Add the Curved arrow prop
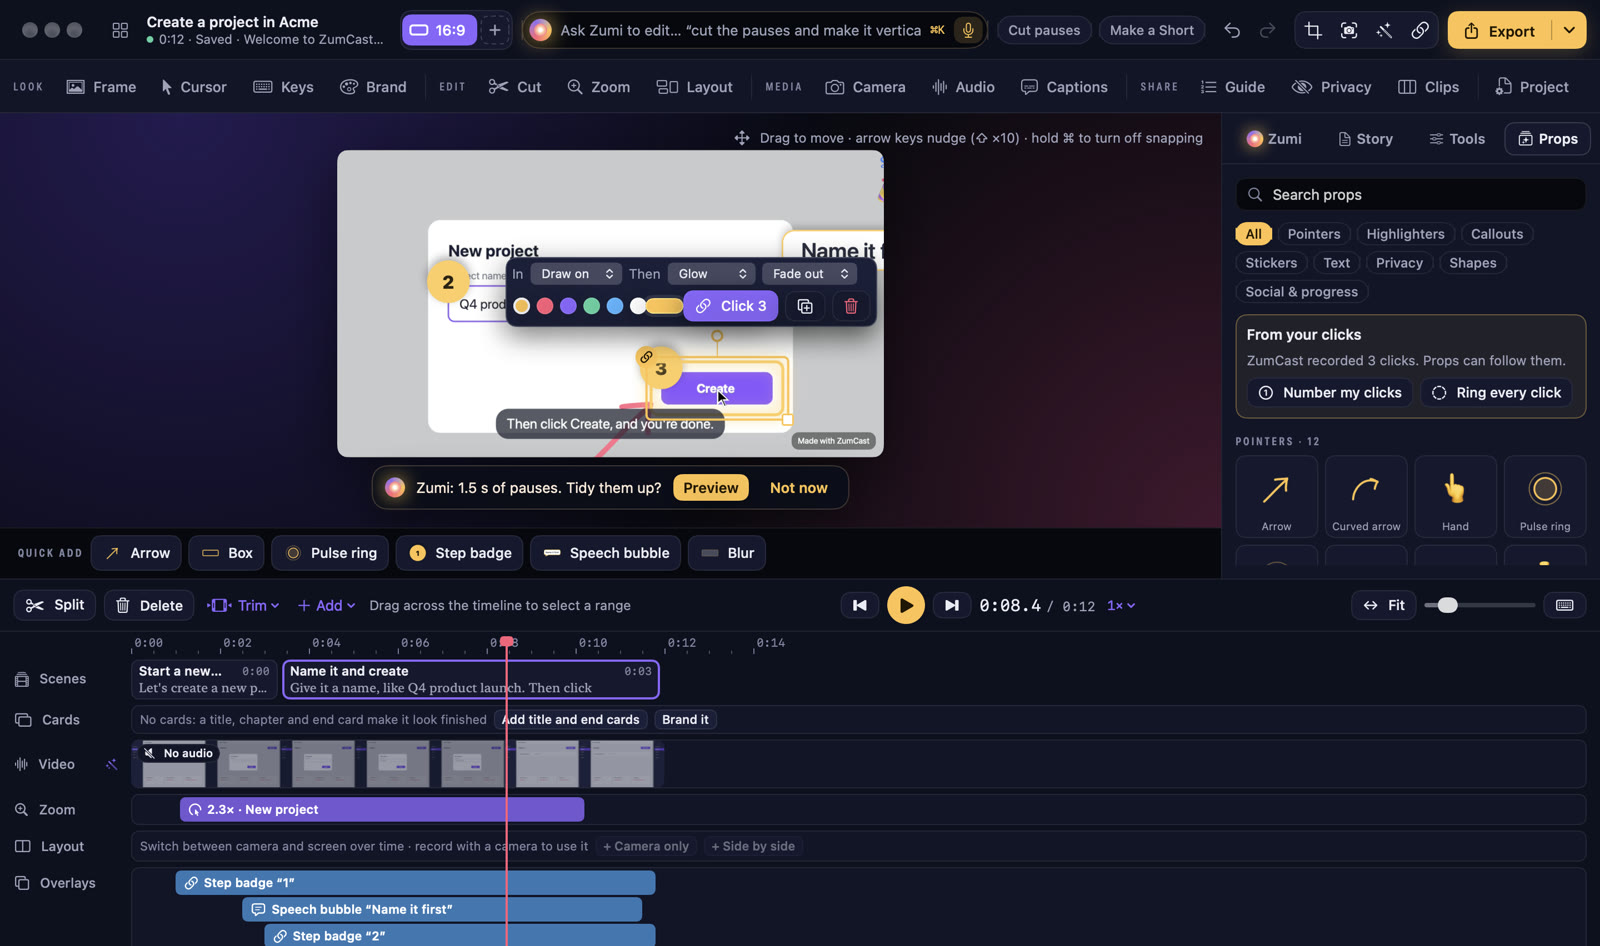 pyautogui.click(x=1366, y=496)
